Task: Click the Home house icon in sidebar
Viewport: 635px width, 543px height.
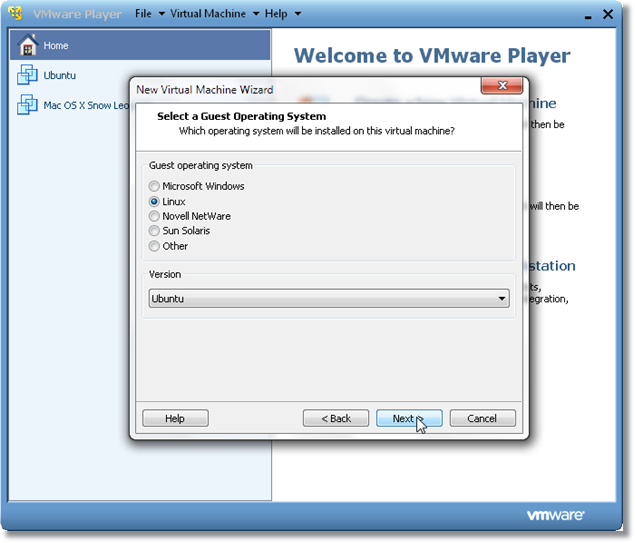Action: 28,45
